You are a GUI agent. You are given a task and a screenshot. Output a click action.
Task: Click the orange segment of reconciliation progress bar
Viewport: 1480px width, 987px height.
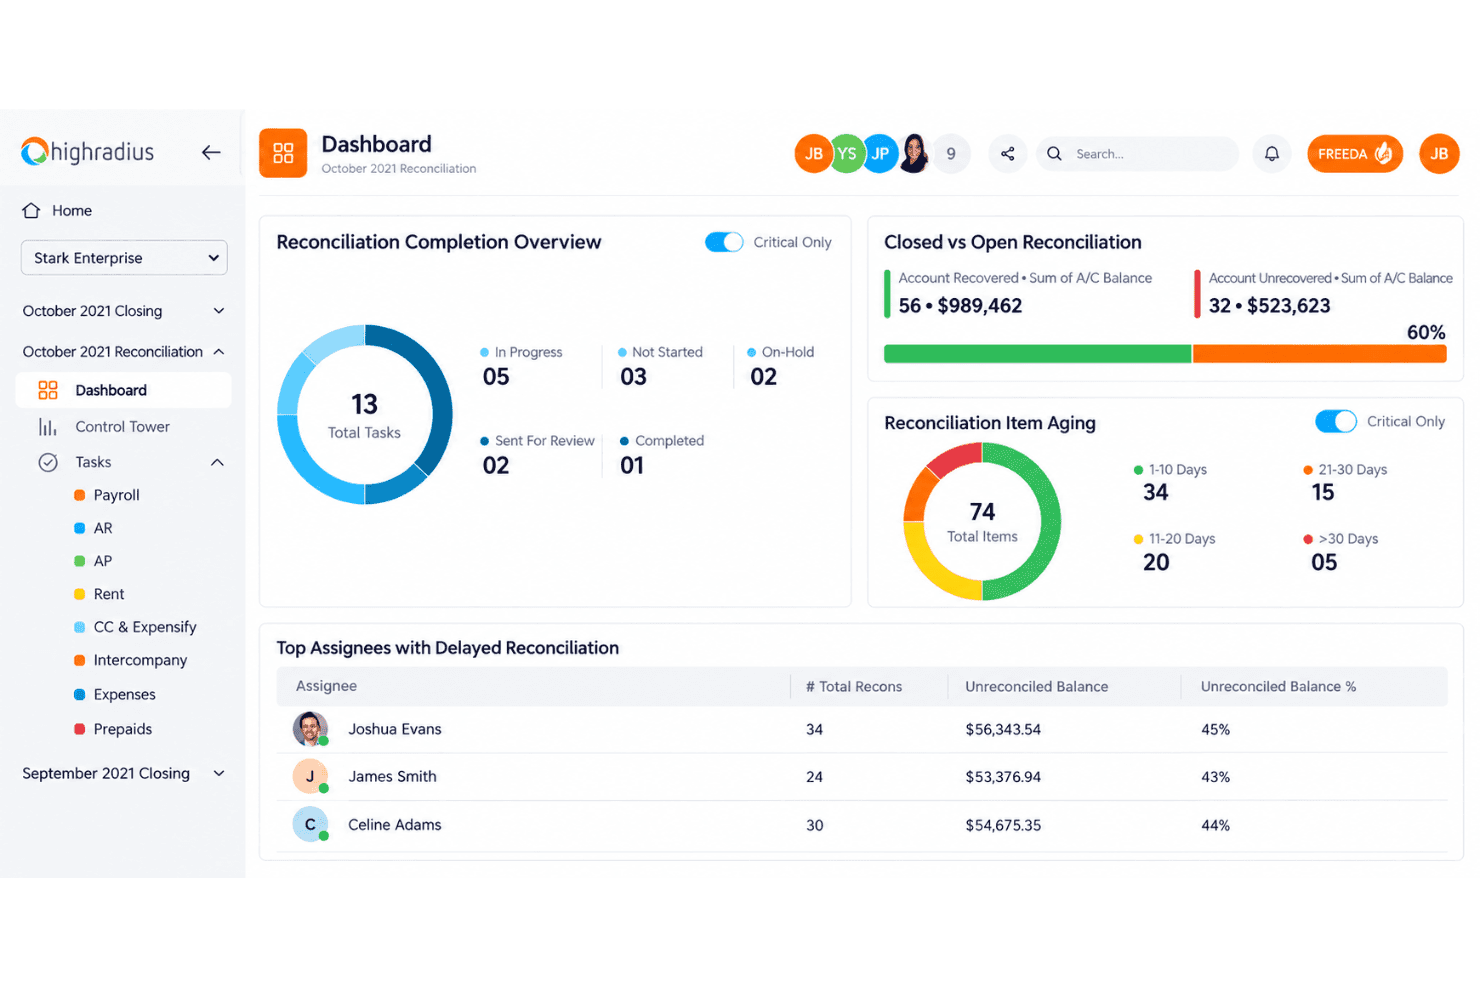click(x=1320, y=354)
